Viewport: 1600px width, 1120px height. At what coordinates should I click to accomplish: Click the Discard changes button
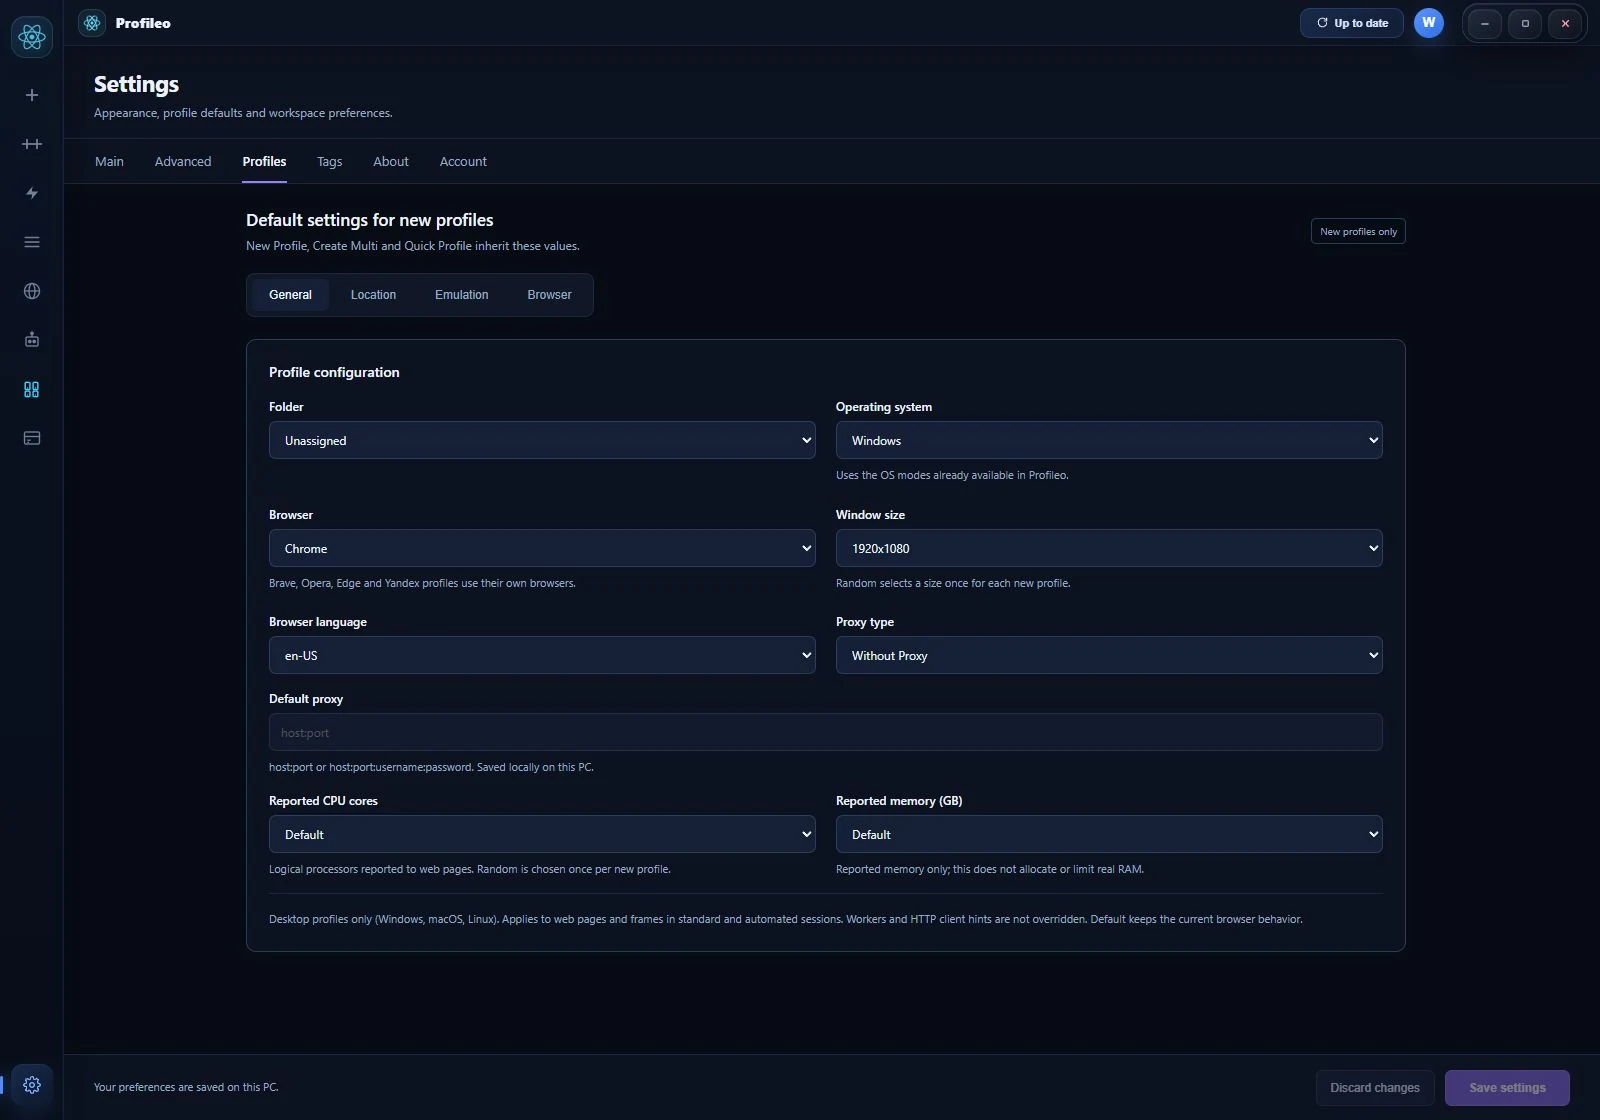pyautogui.click(x=1375, y=1087)
